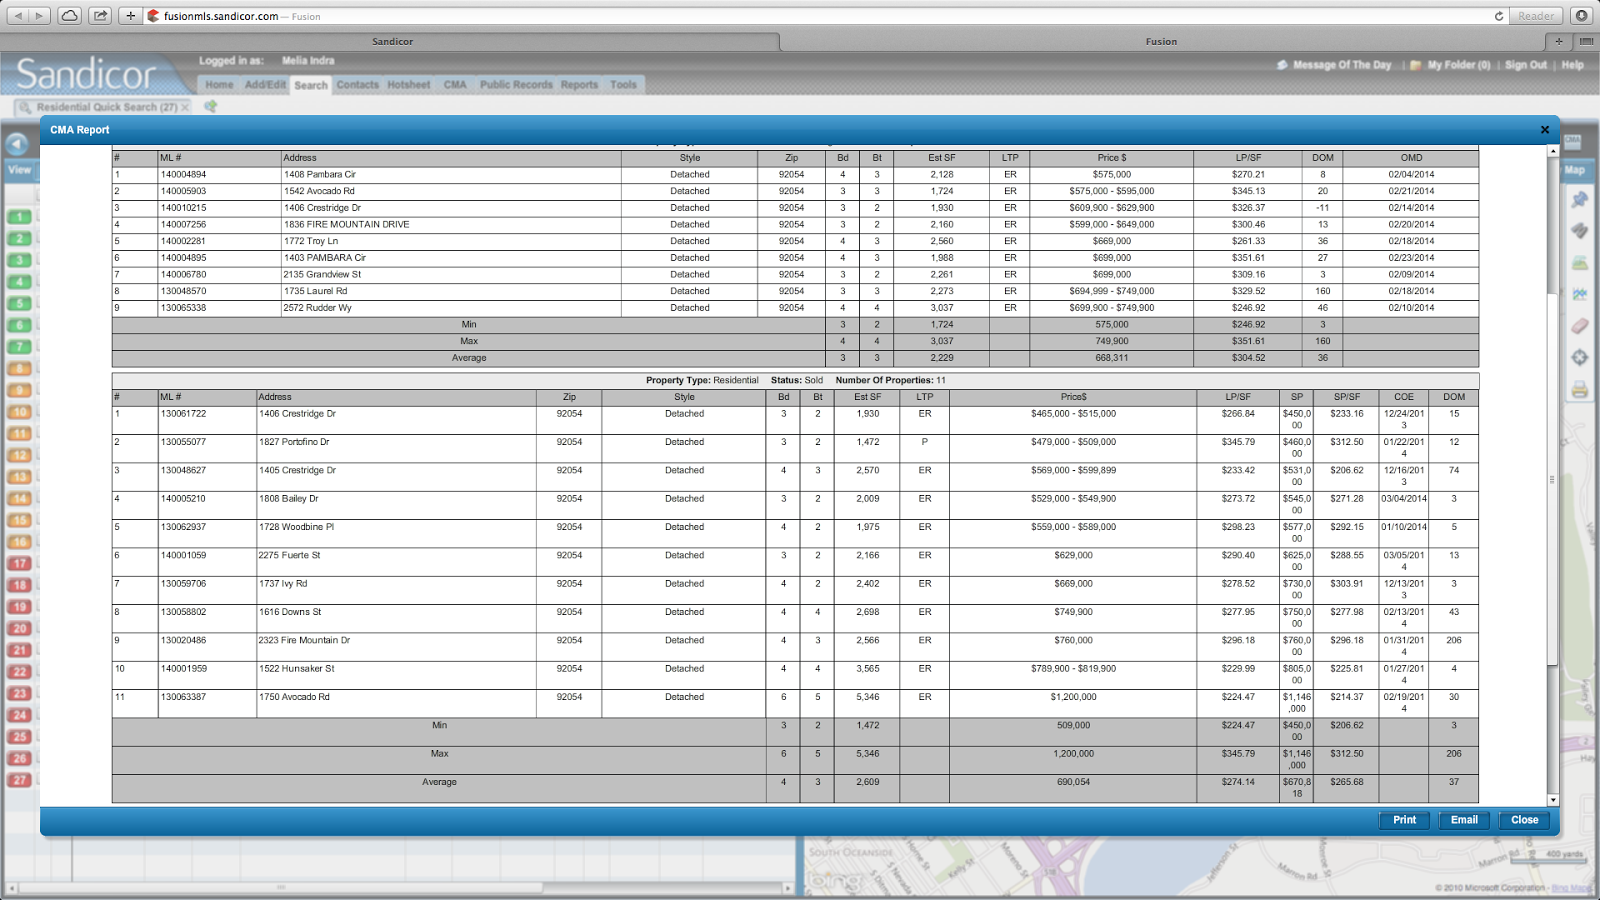1600x900 pixels.
Task: Select orange result marker 13
Action: 19,477
